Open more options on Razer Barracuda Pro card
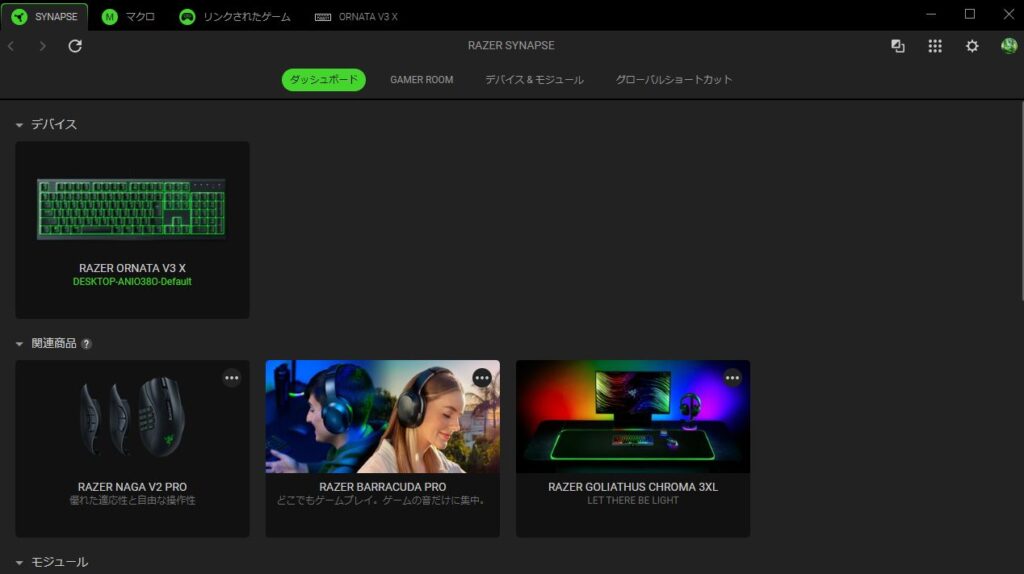This screenshot has height=574, width=1024. click(482, 378)
